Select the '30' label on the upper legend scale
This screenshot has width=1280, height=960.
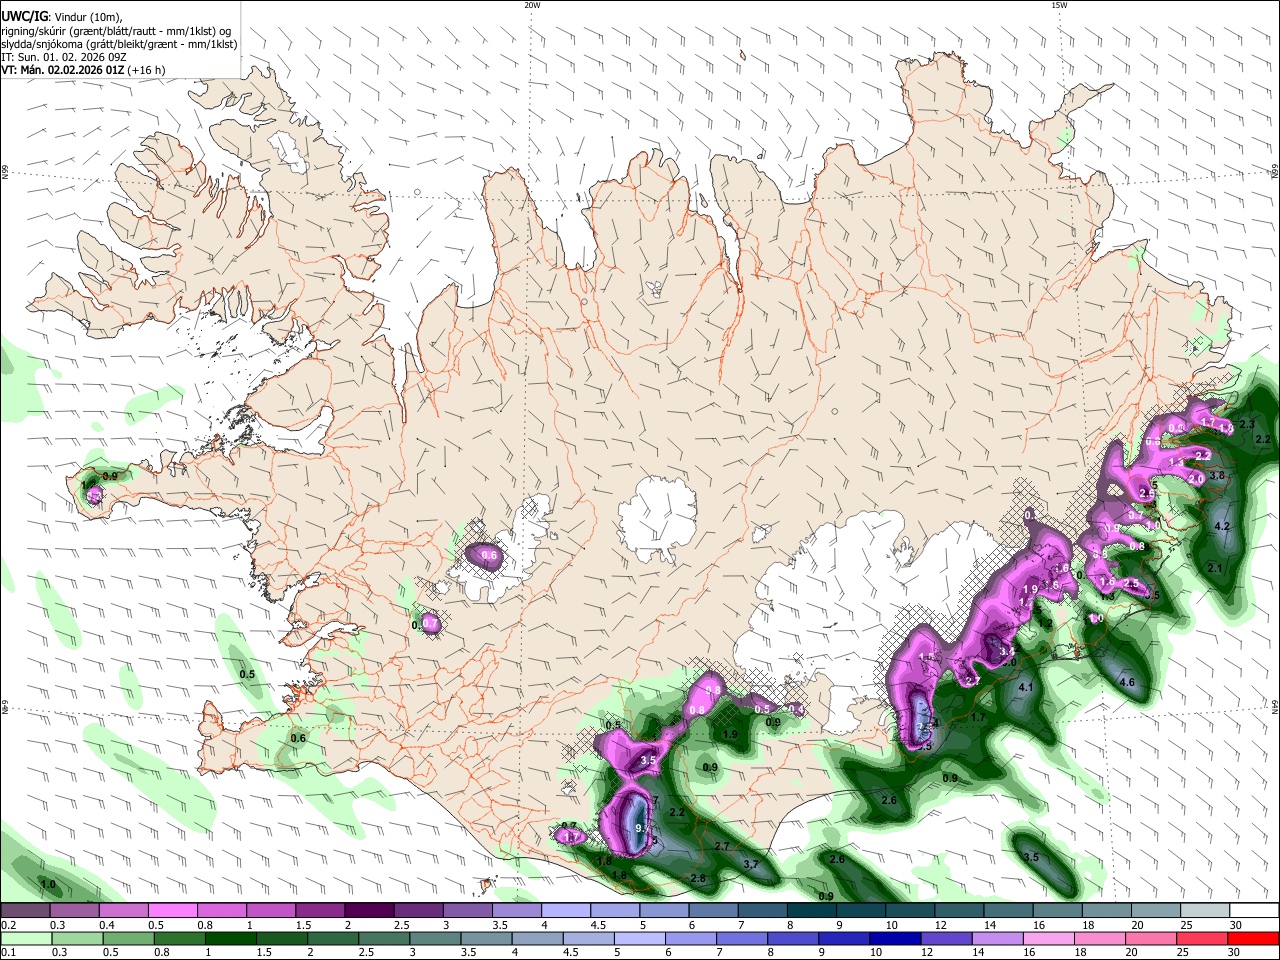pyautogui.click(x=1236, y=925)
